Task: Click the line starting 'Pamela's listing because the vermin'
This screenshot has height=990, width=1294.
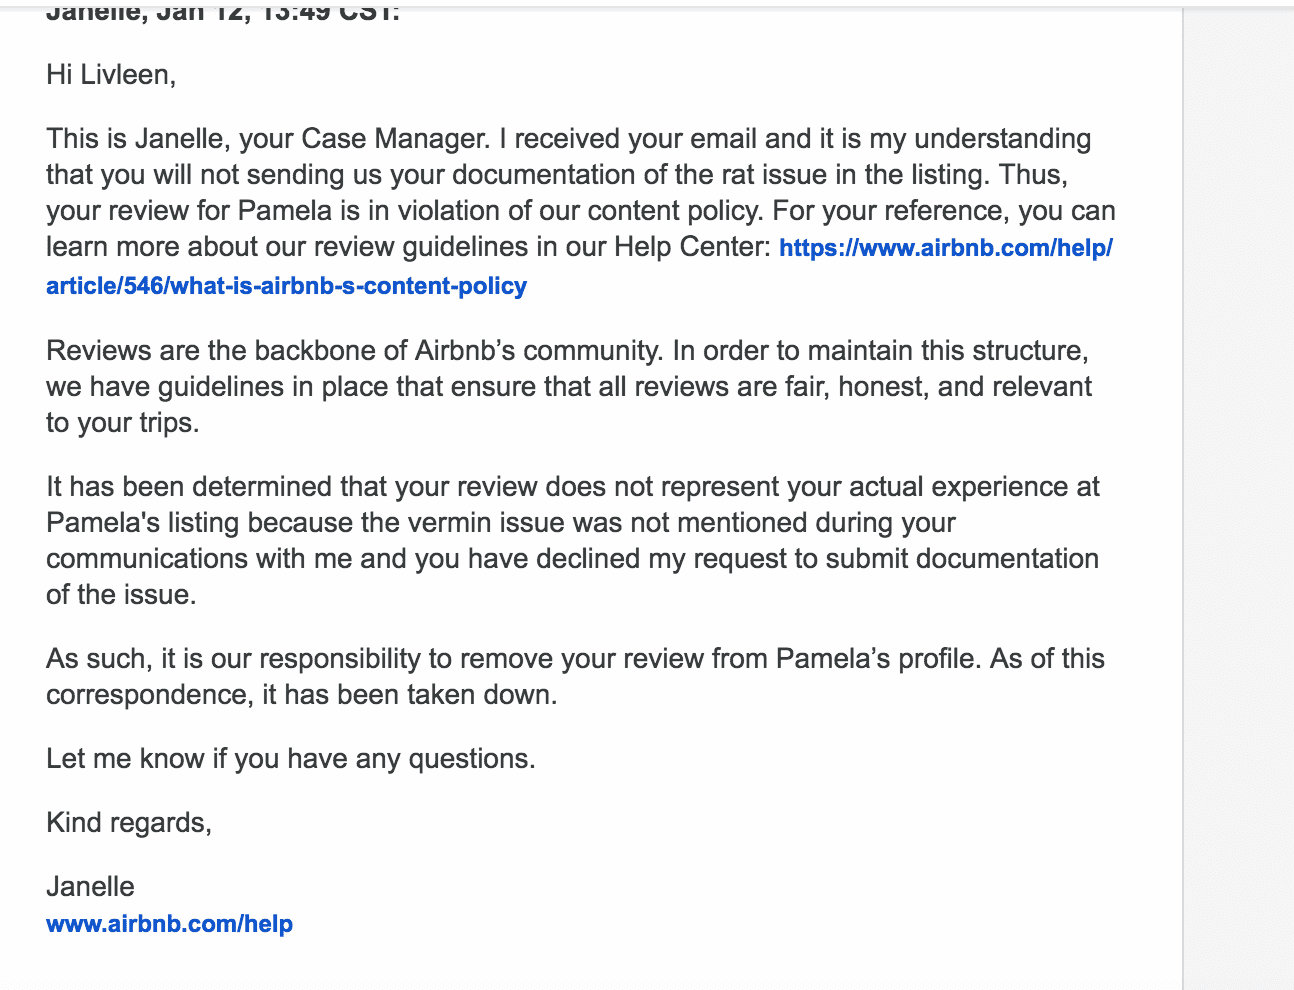Action: coord(500,523)
